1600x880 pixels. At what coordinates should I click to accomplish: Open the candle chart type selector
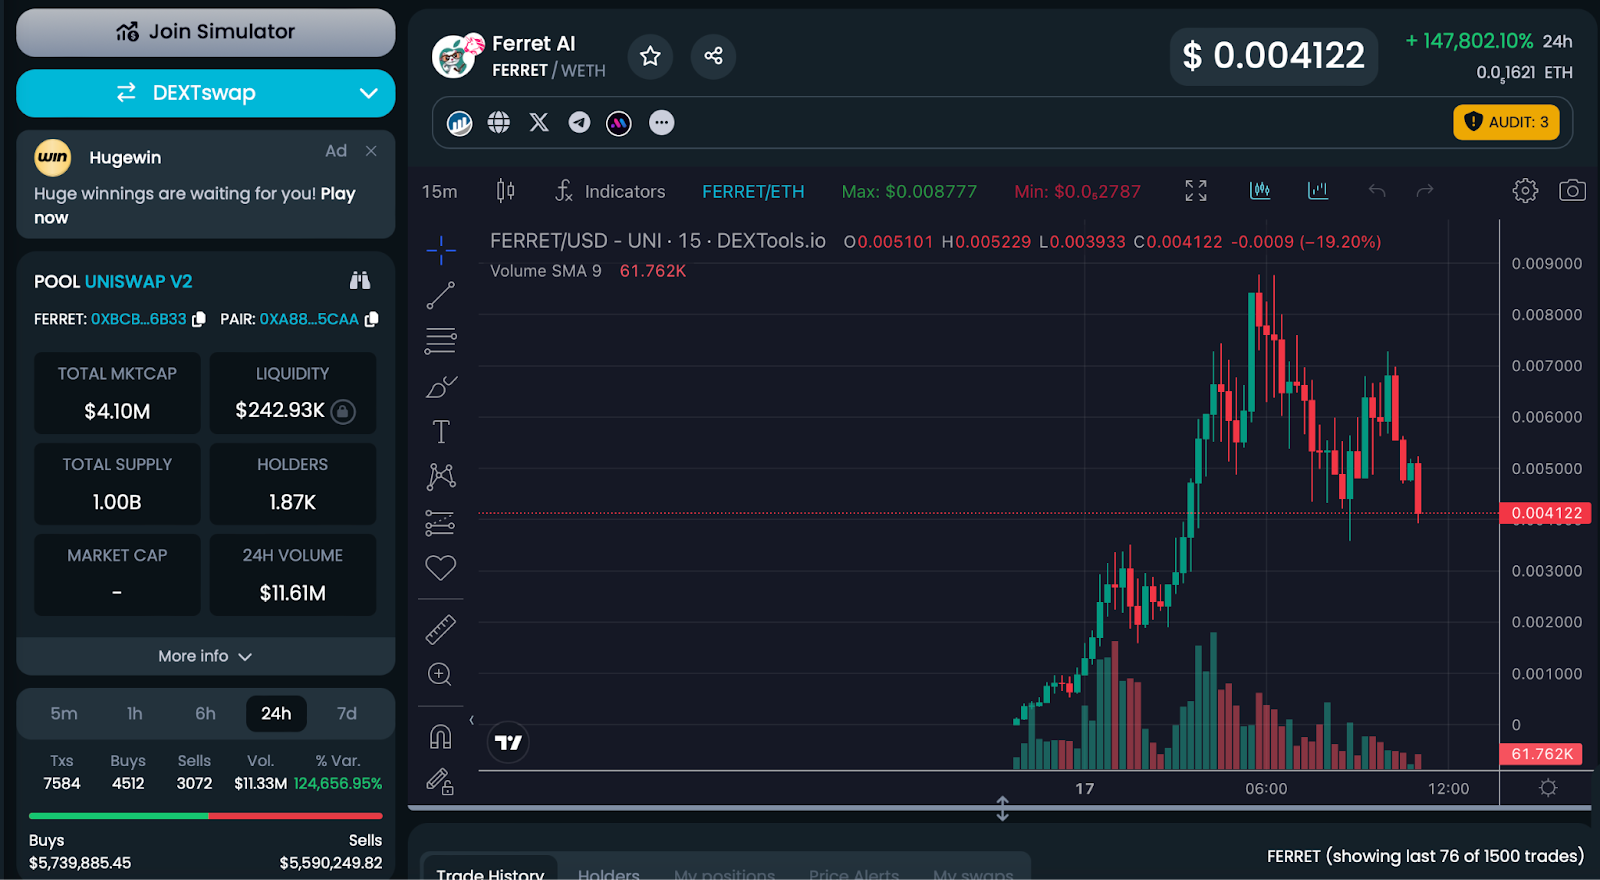(x=506, y=190)
